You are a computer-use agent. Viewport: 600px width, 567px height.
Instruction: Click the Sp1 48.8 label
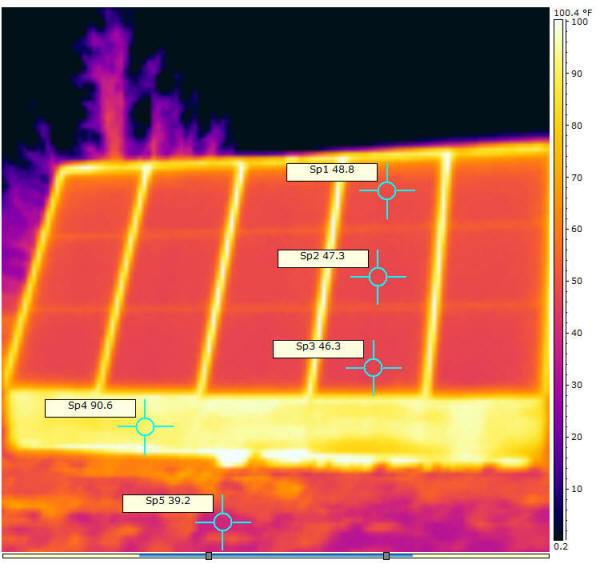[x=332, y=172]
